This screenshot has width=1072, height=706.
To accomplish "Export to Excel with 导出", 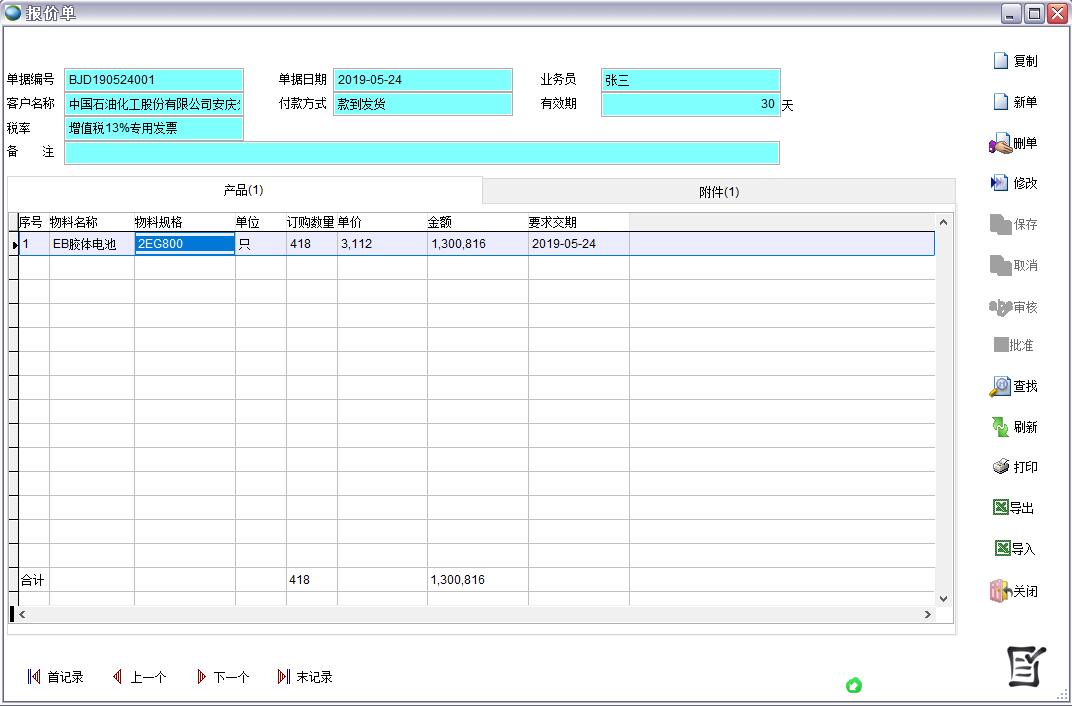I will [x=1001, y=508].
